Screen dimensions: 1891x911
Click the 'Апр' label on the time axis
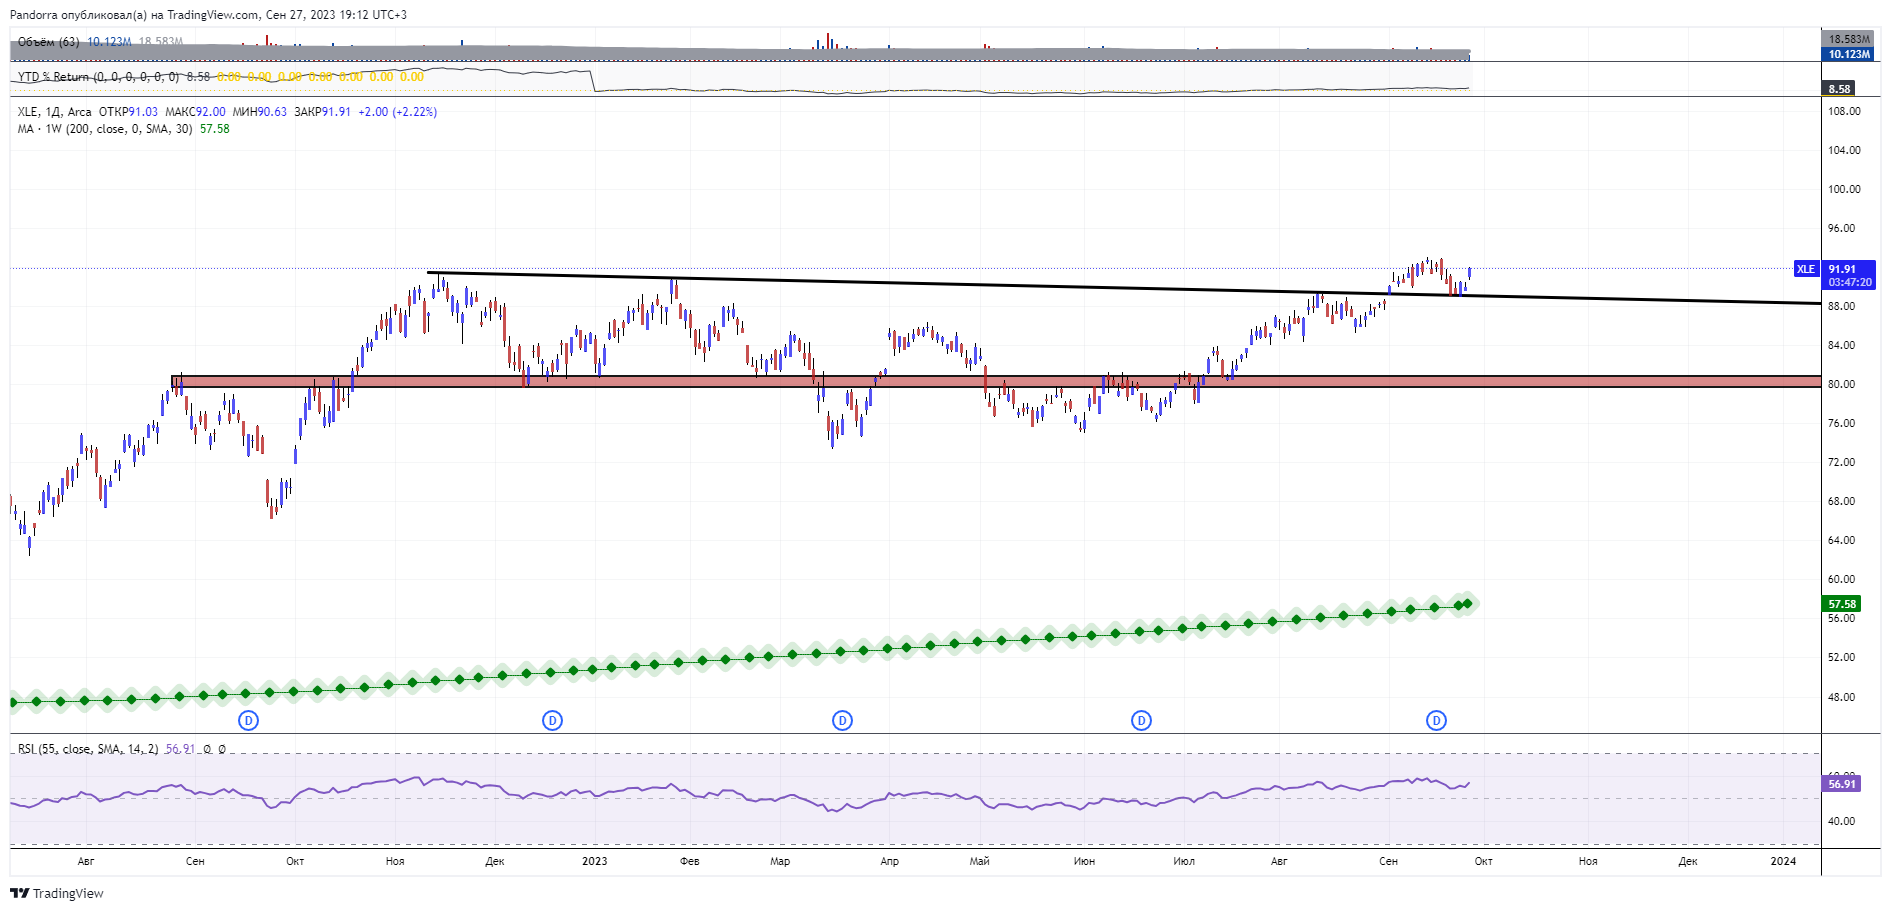click(889, 861)
